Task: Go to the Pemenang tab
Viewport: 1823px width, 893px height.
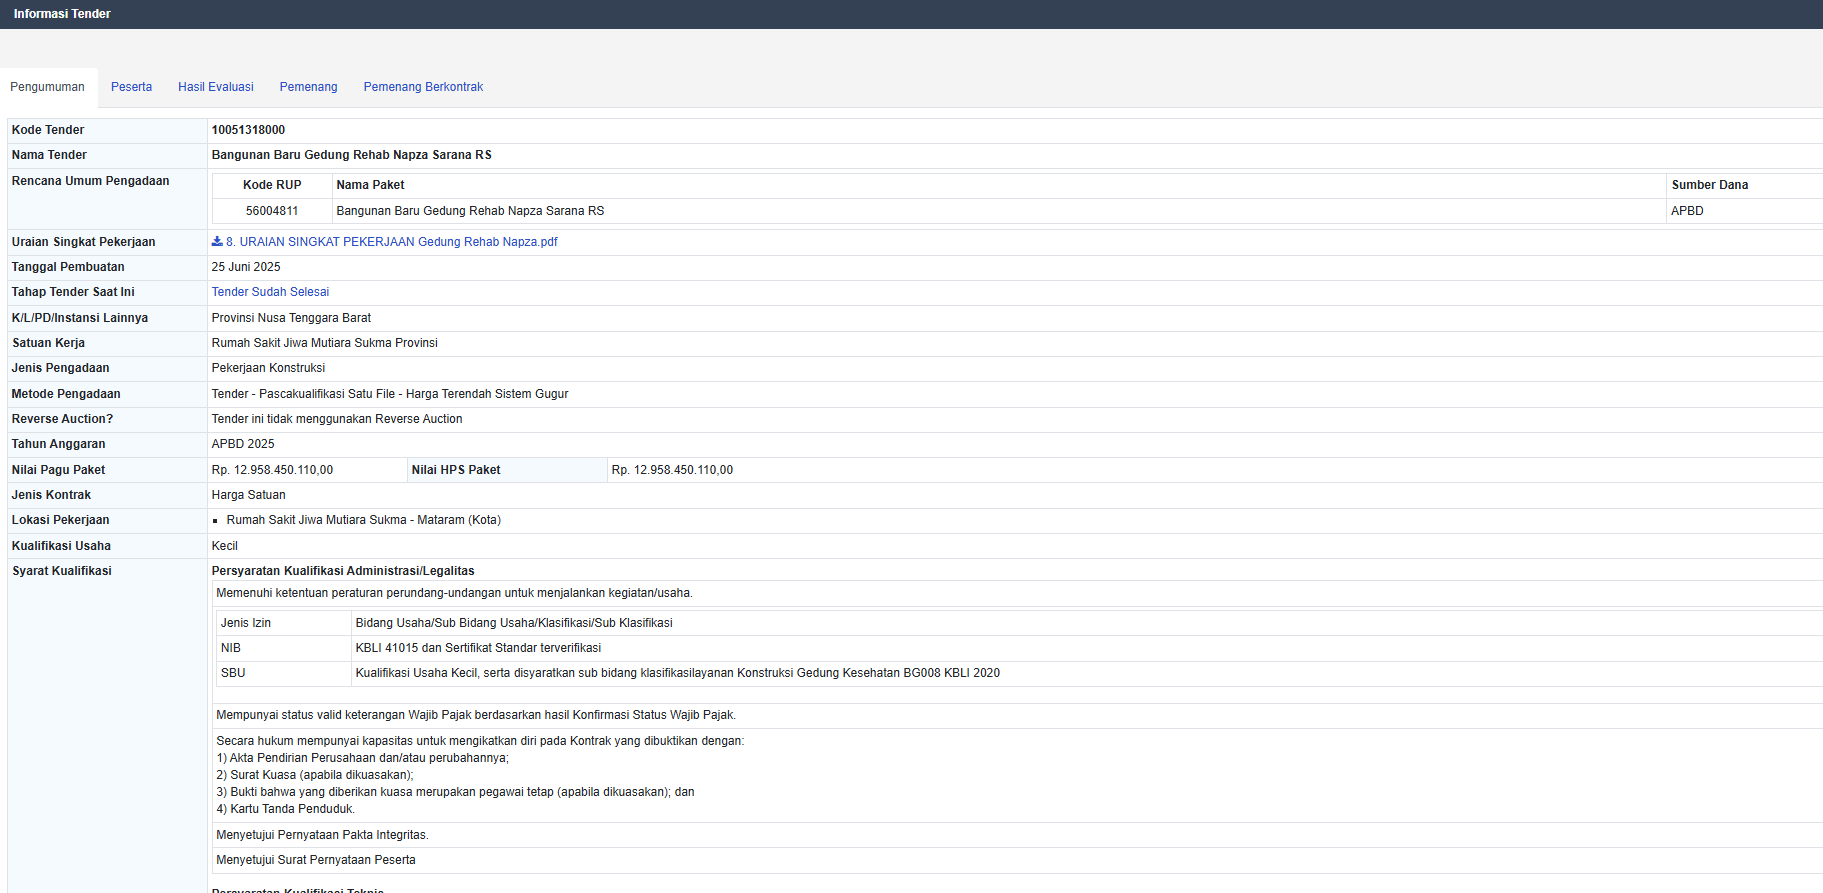Action: (x=308, y=87)
